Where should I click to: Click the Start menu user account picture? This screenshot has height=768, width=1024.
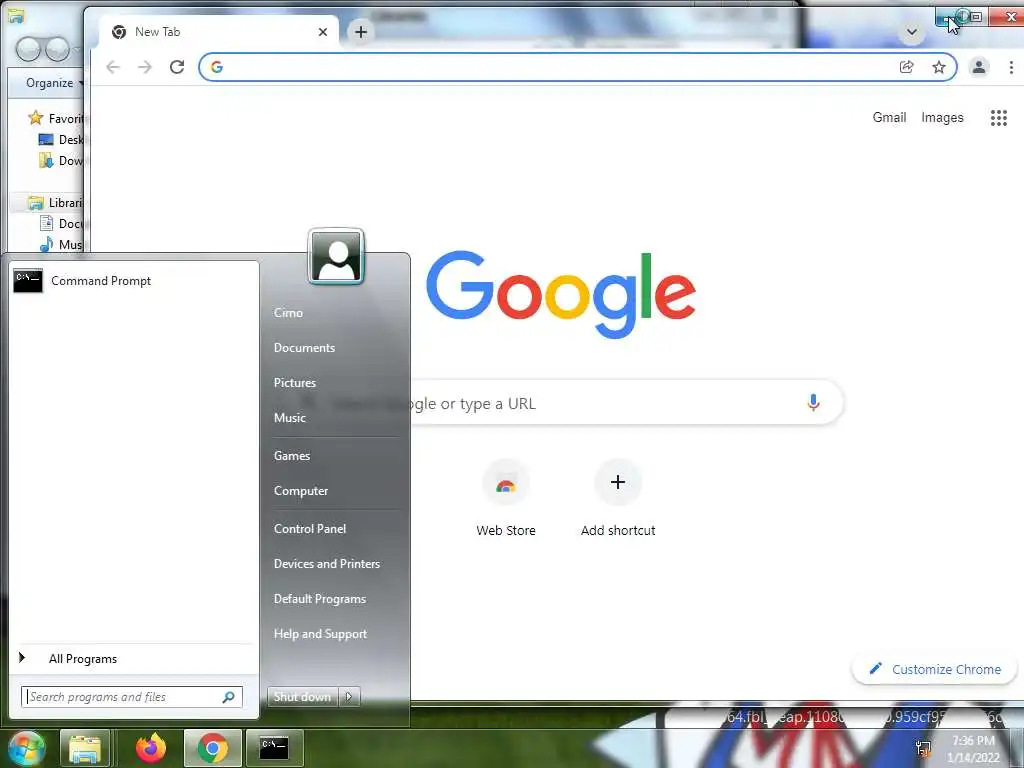pyautogui.click(x=336, y=257)
